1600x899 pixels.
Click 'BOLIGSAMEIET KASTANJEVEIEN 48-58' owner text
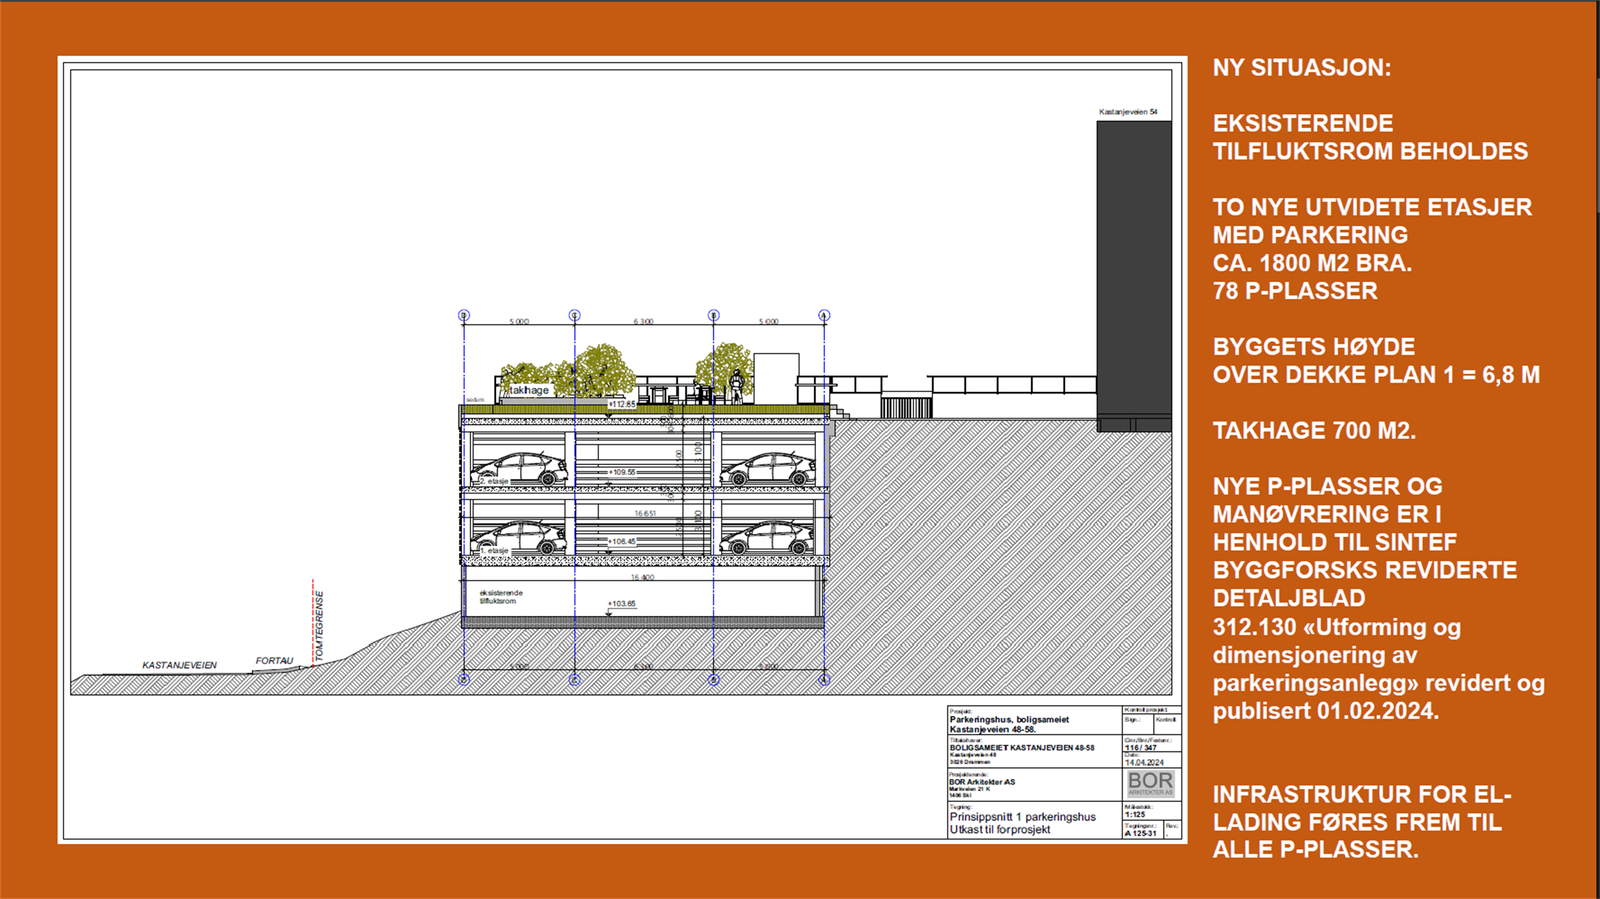(1022, 747)
